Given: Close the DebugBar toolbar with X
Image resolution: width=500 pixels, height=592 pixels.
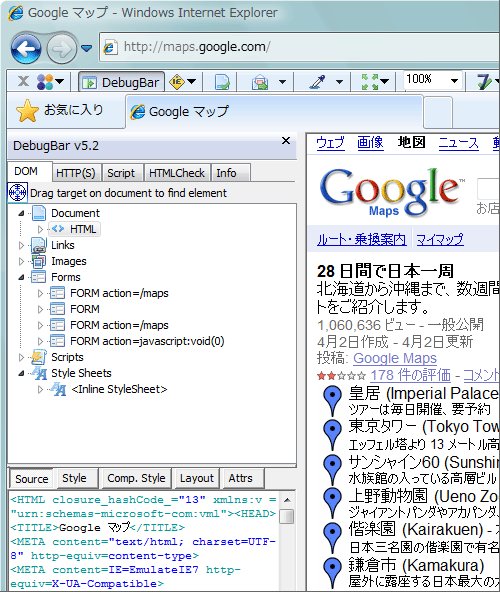Looking at the screenshot, I should pos(23,81).
